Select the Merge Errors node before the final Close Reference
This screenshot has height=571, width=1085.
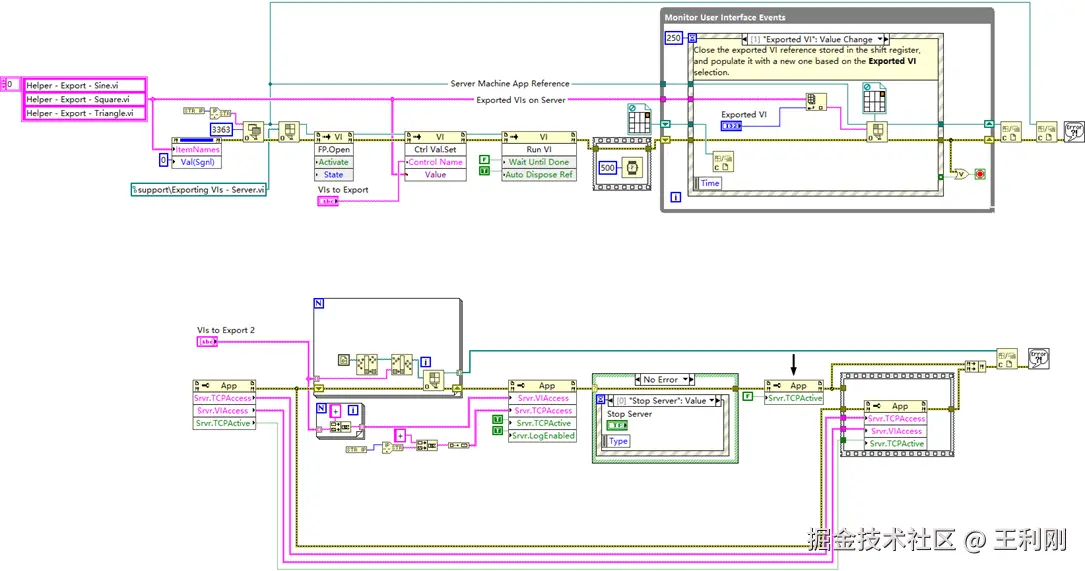coord(975,365)
